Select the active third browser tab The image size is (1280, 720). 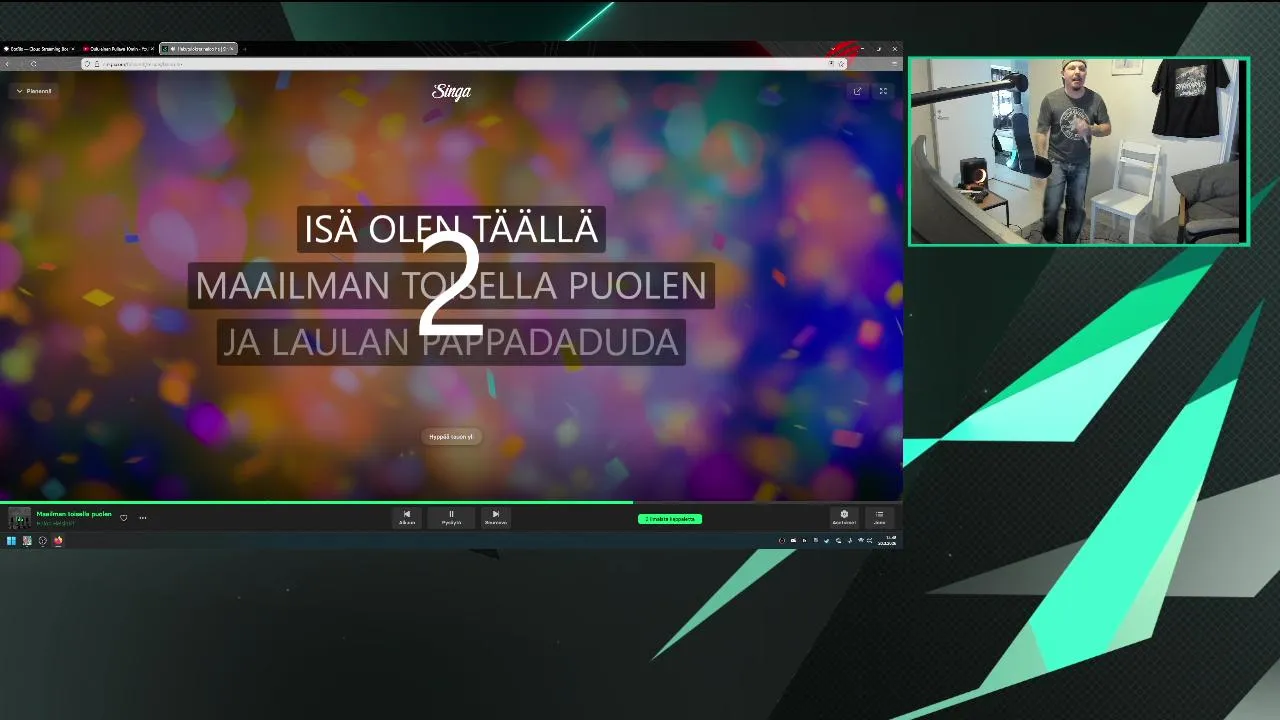(x=198, y=48)
